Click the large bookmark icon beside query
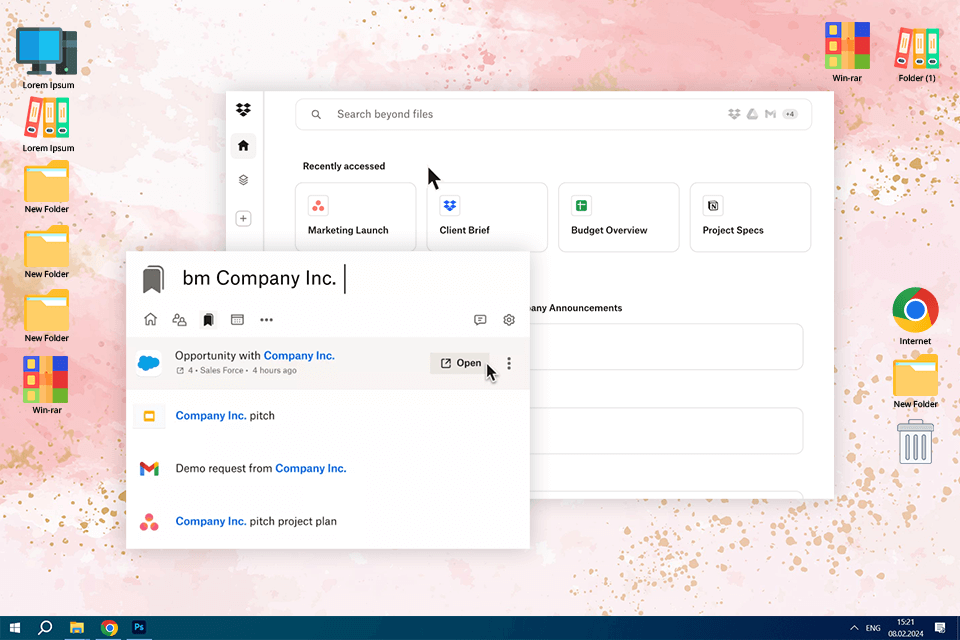This screenshot has height=640, width=960. click(153, 279)
